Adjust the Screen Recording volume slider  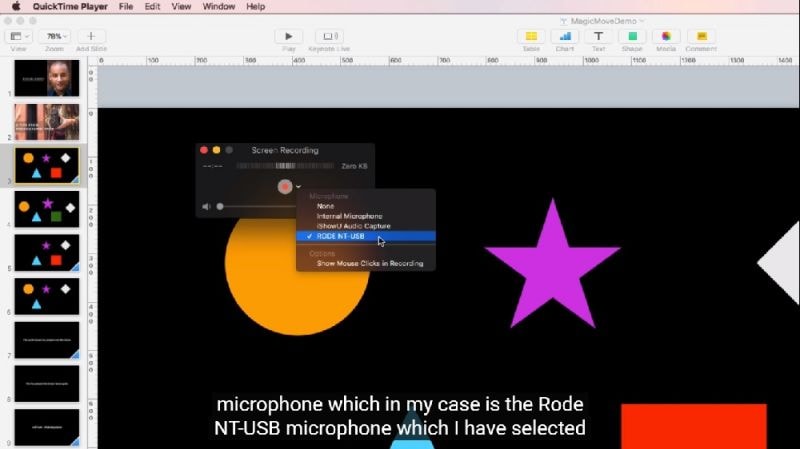tap(220, 207)
